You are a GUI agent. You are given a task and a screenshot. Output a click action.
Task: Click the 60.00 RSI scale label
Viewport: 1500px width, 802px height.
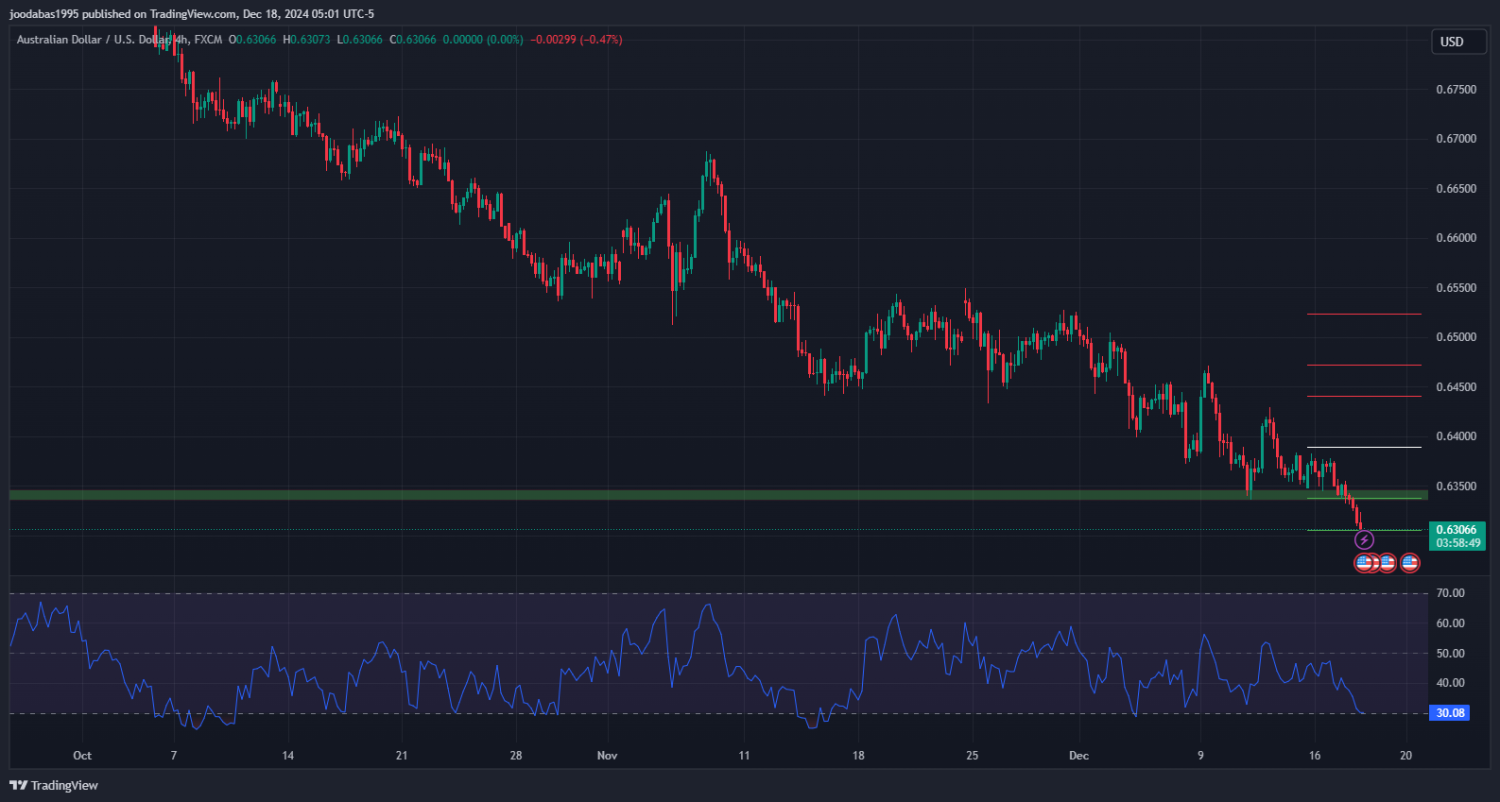point(1450,623)
